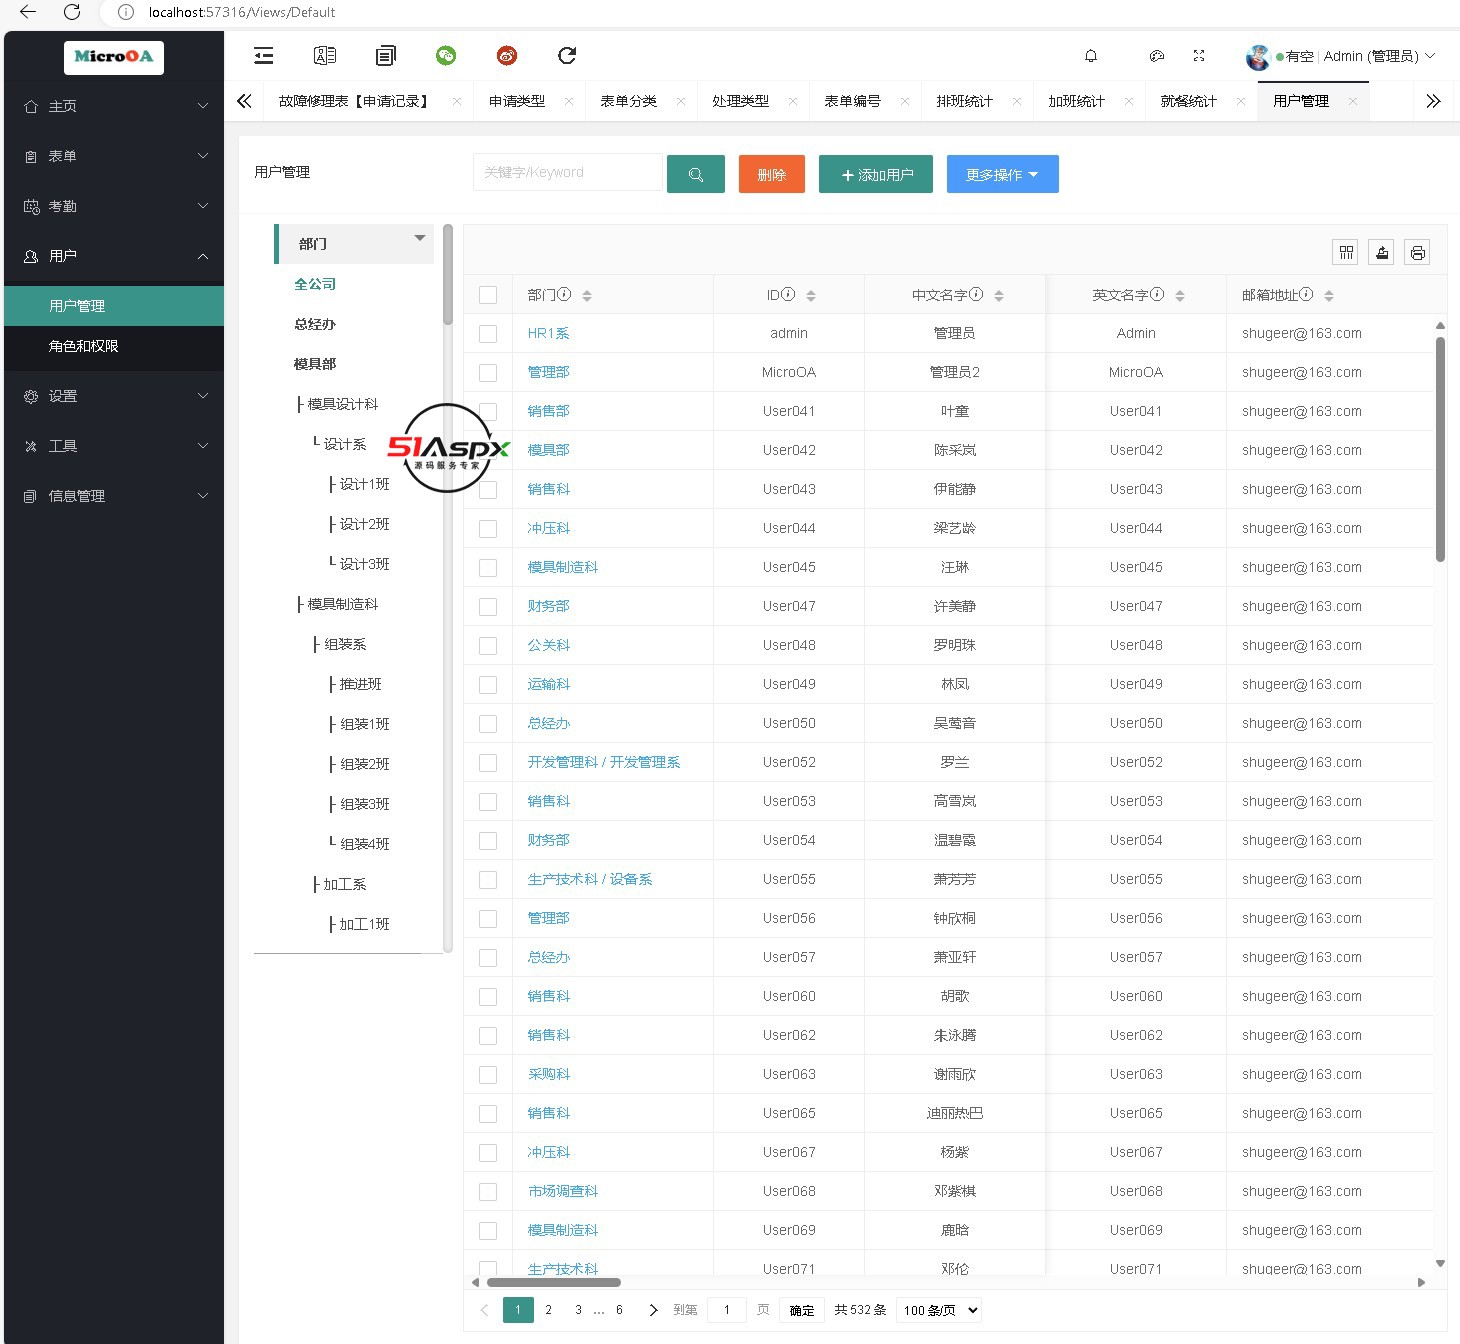Switch to the 处理类型 tab
This screenshot has height=1344, width=1460.
741,101
